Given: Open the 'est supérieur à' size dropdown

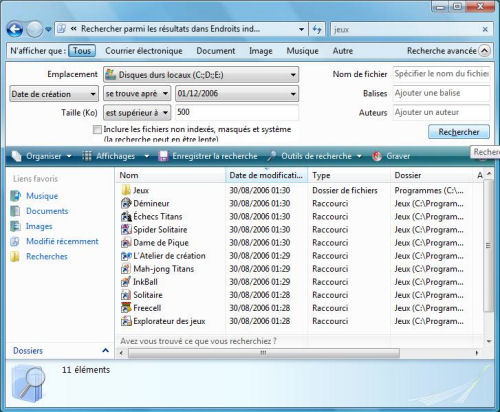Looking at the screenshot, I should click(137, 113).
